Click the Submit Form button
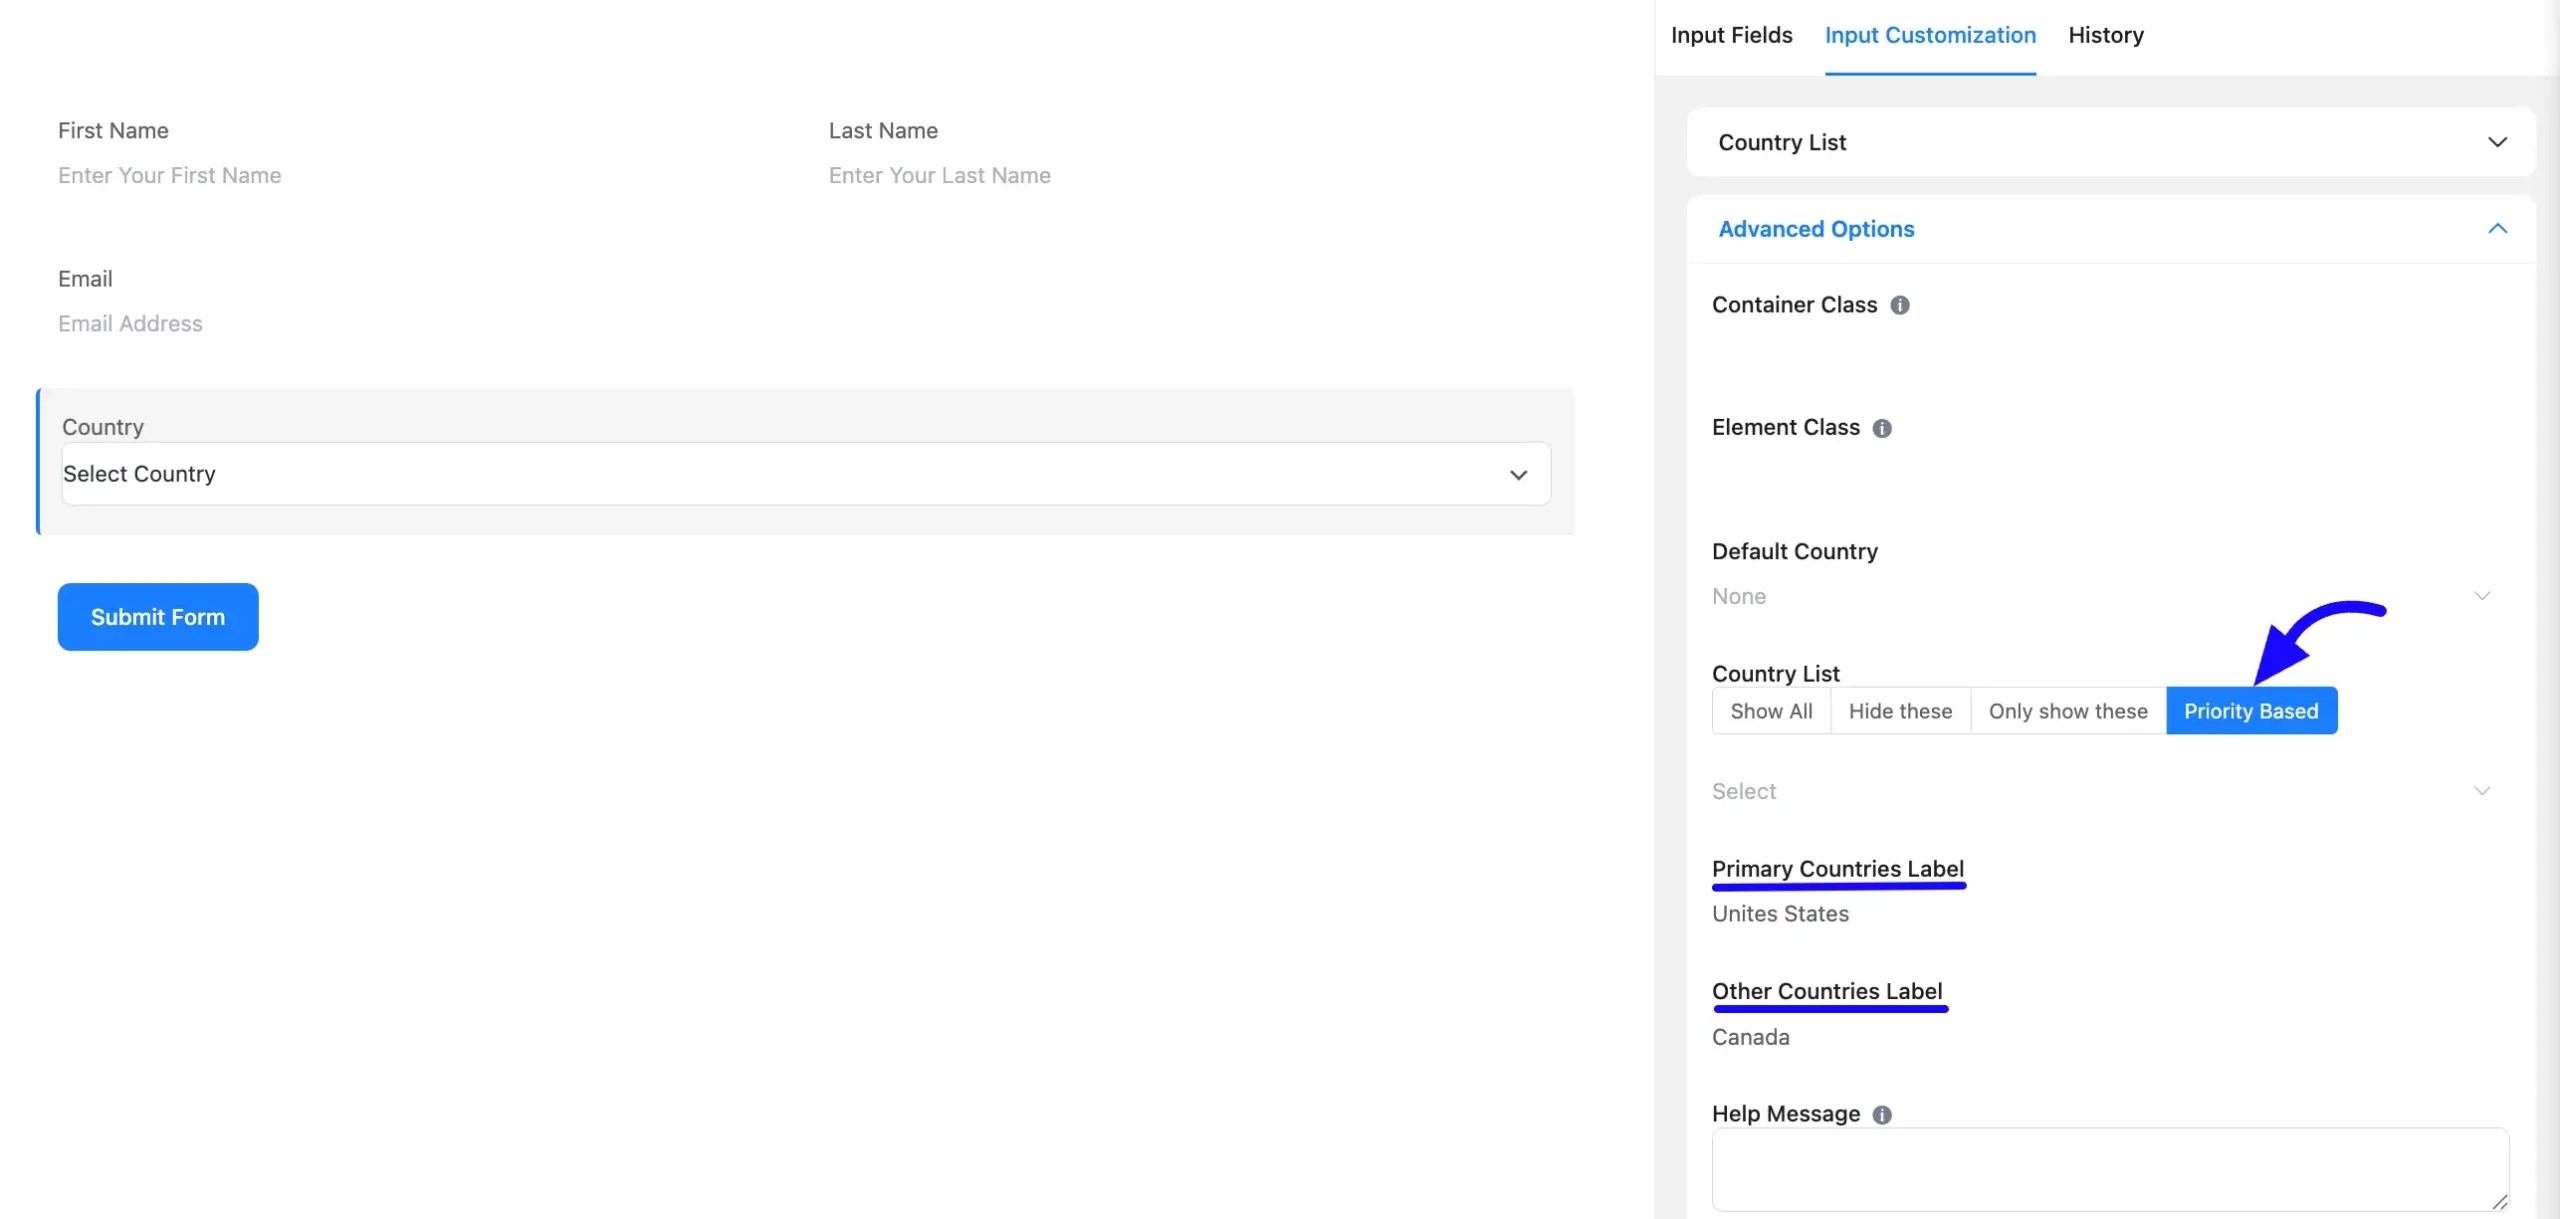This screenshot has height=1219, width=2560. click(158, 617)
